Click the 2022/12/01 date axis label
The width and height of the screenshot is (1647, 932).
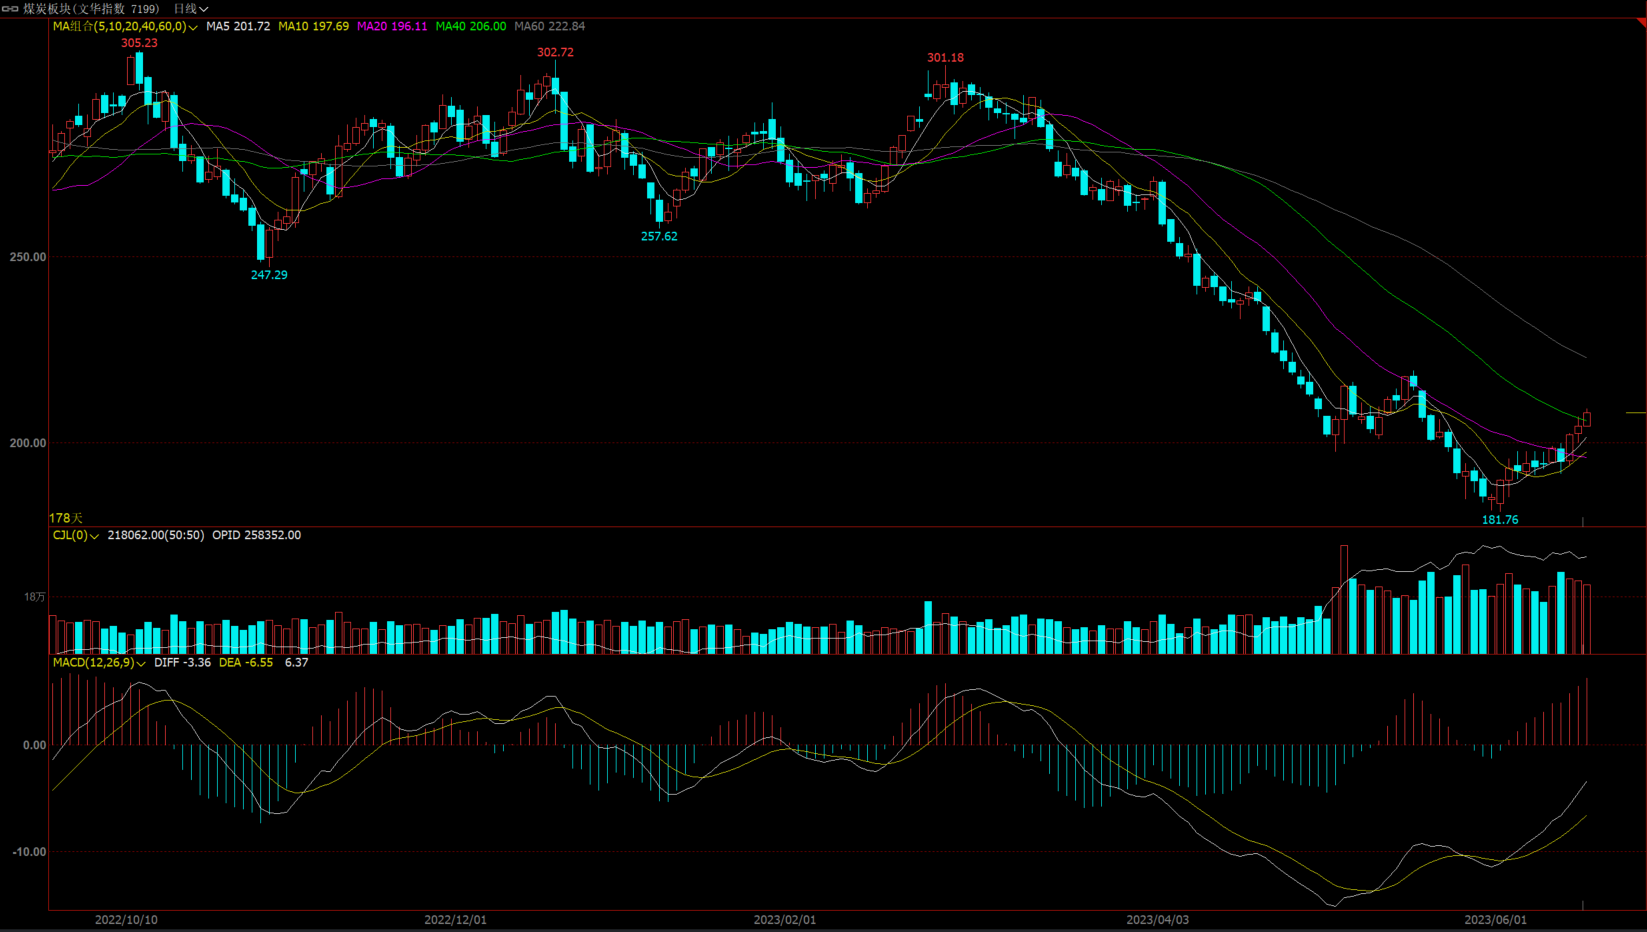point(455,920)
